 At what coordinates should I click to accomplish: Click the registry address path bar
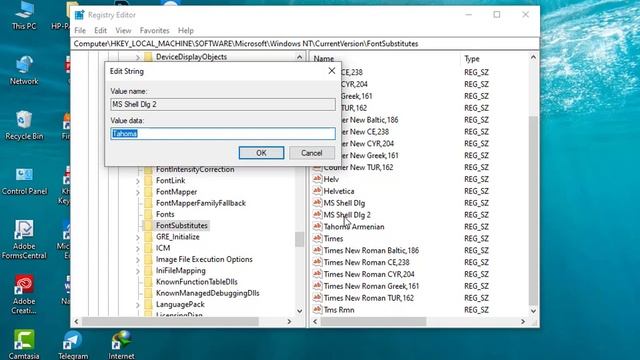point(305,44)
